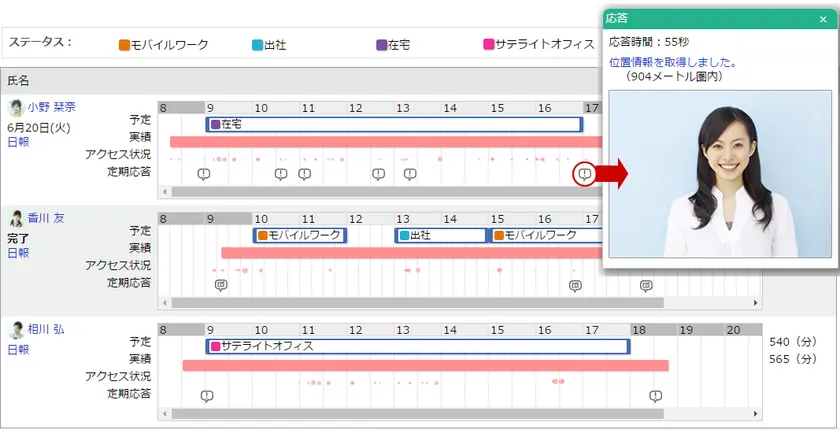Click left scroll arrow in 相川 弘's timeline
Viewport: 840px width, 430px height.
pyautogui.click(x=165, y=414)
